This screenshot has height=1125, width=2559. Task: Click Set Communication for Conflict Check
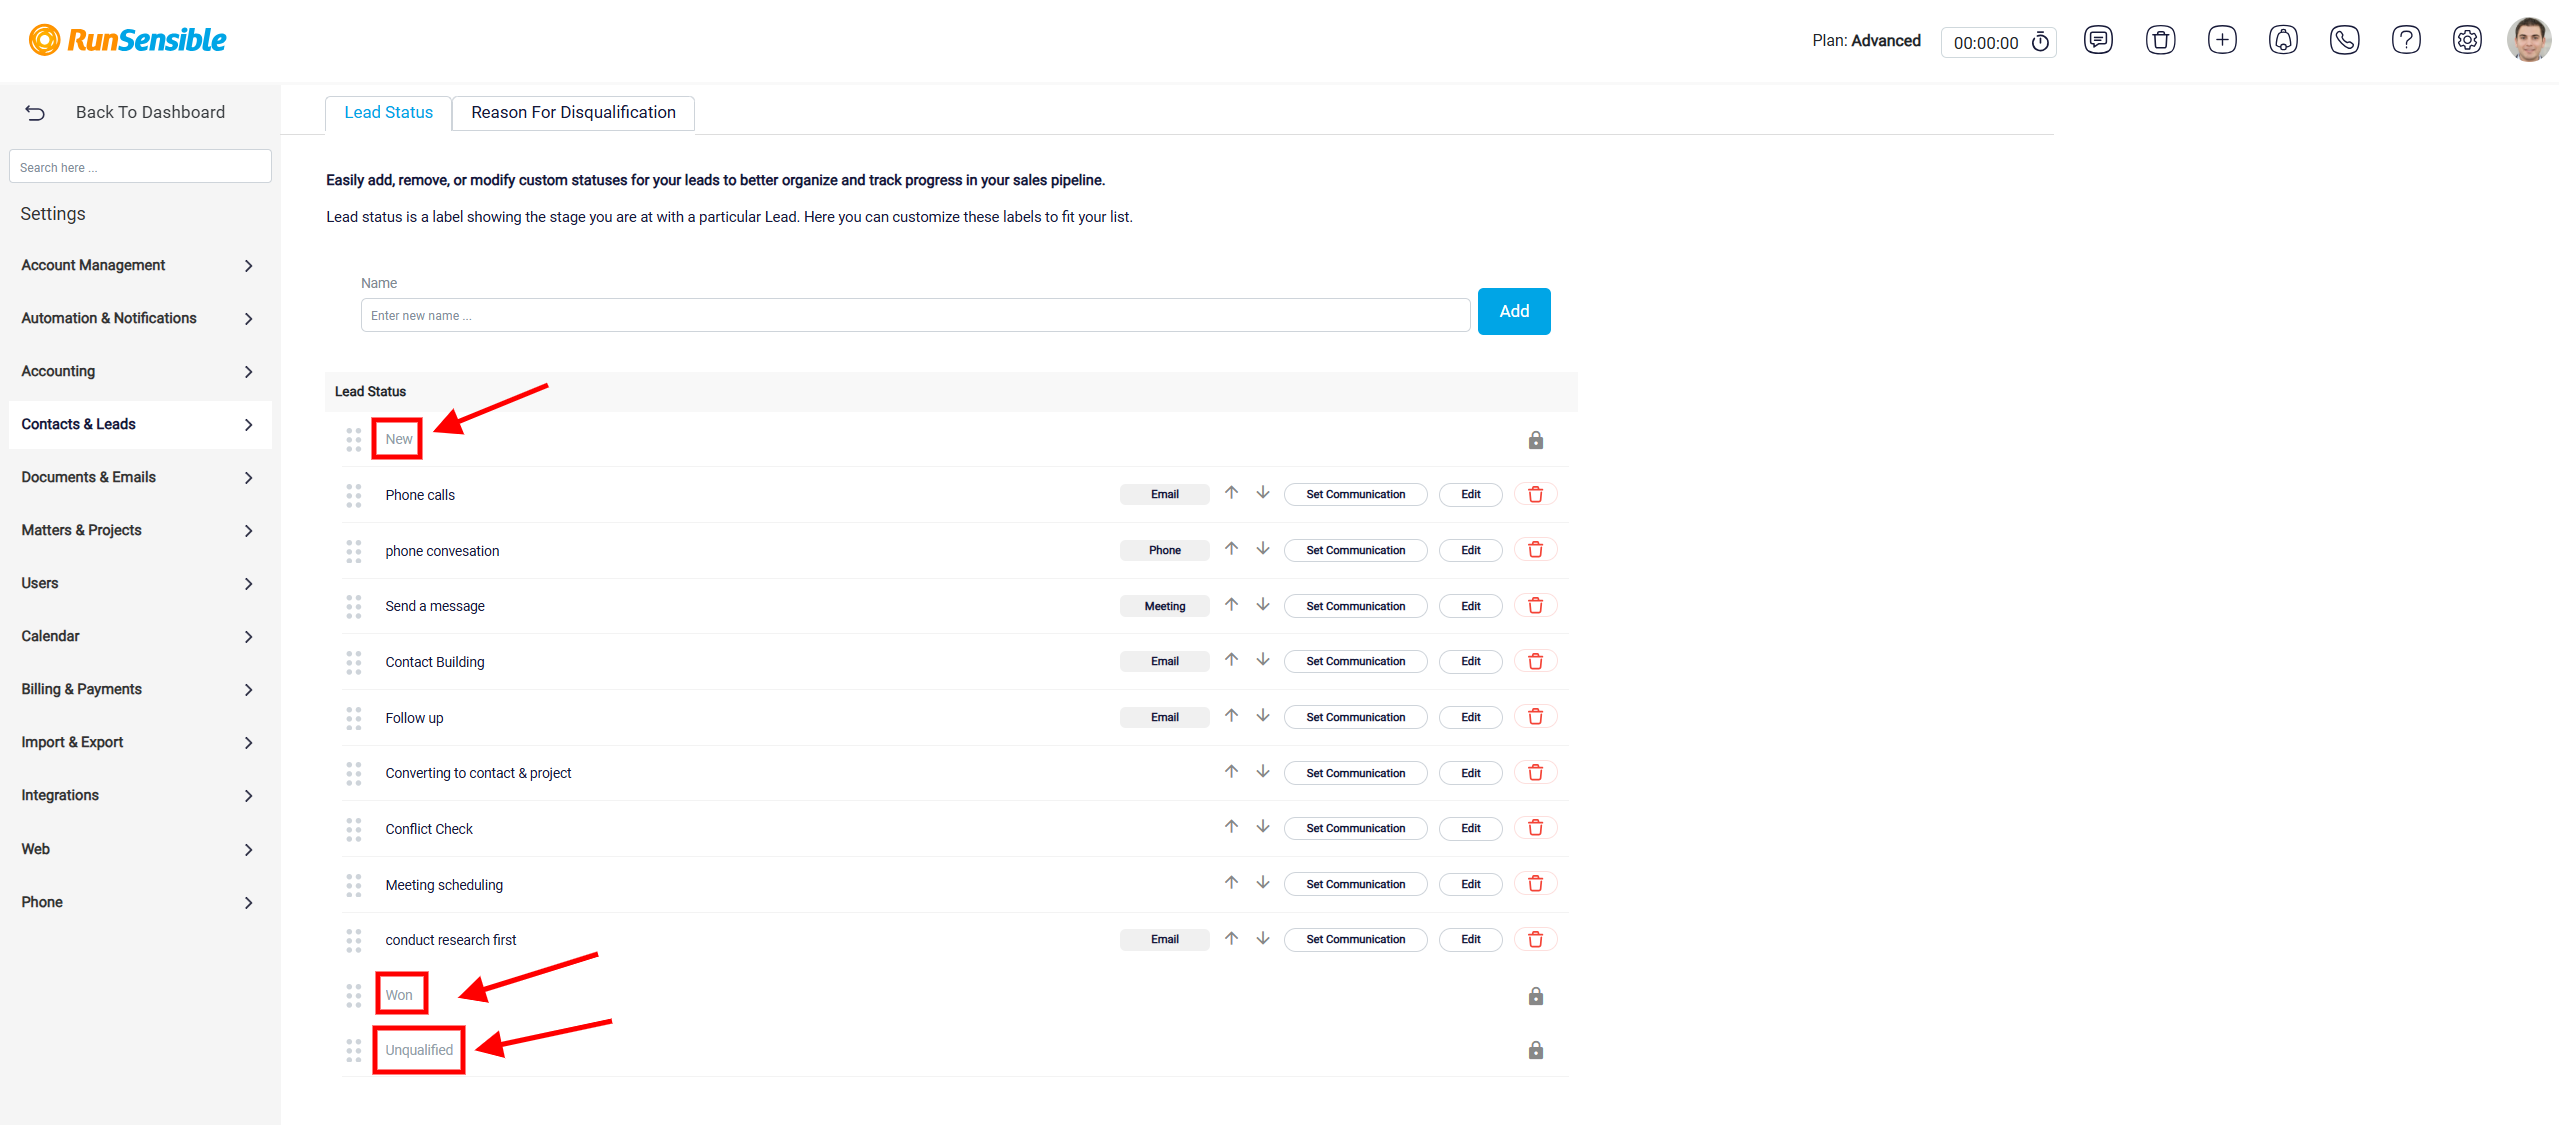pos(1355,828)
